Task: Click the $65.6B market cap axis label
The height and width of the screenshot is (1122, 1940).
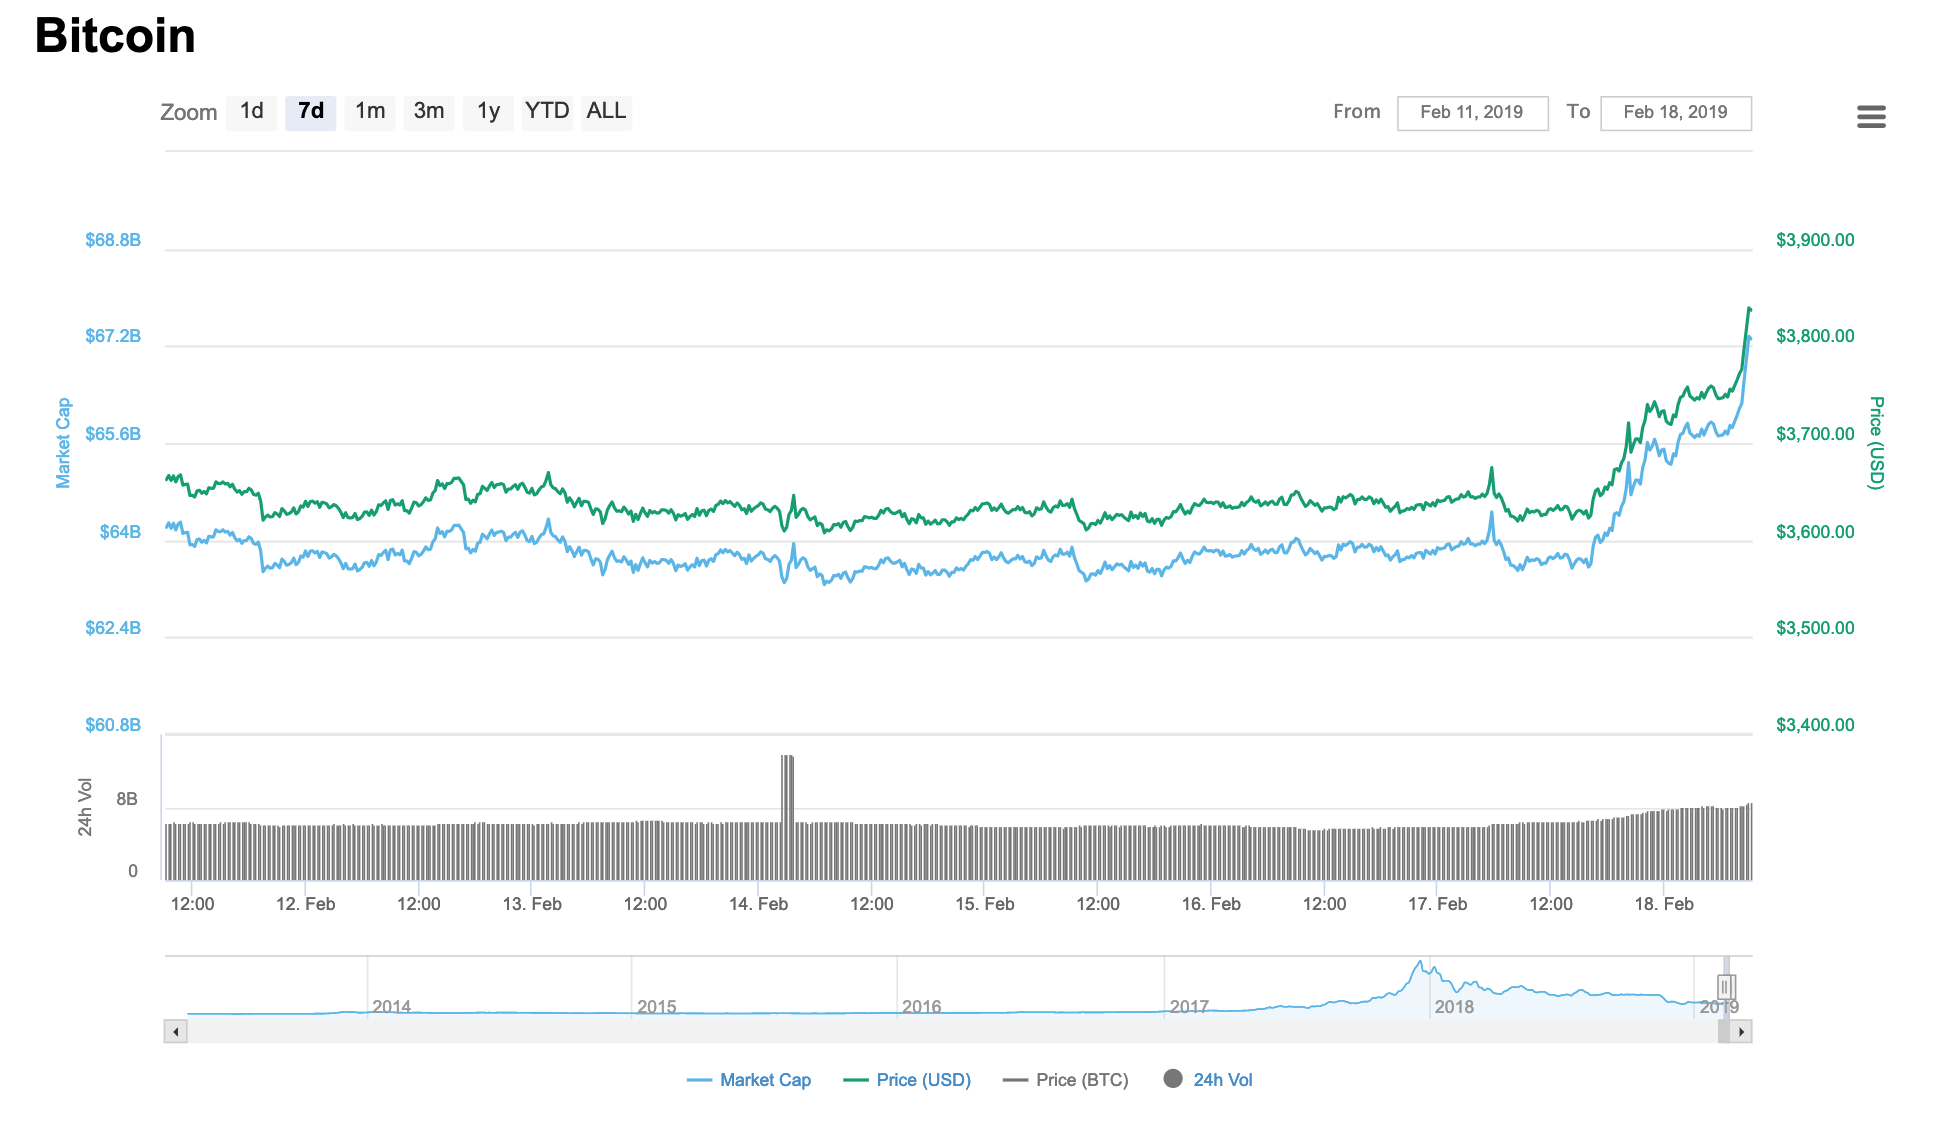Action: 113,434
